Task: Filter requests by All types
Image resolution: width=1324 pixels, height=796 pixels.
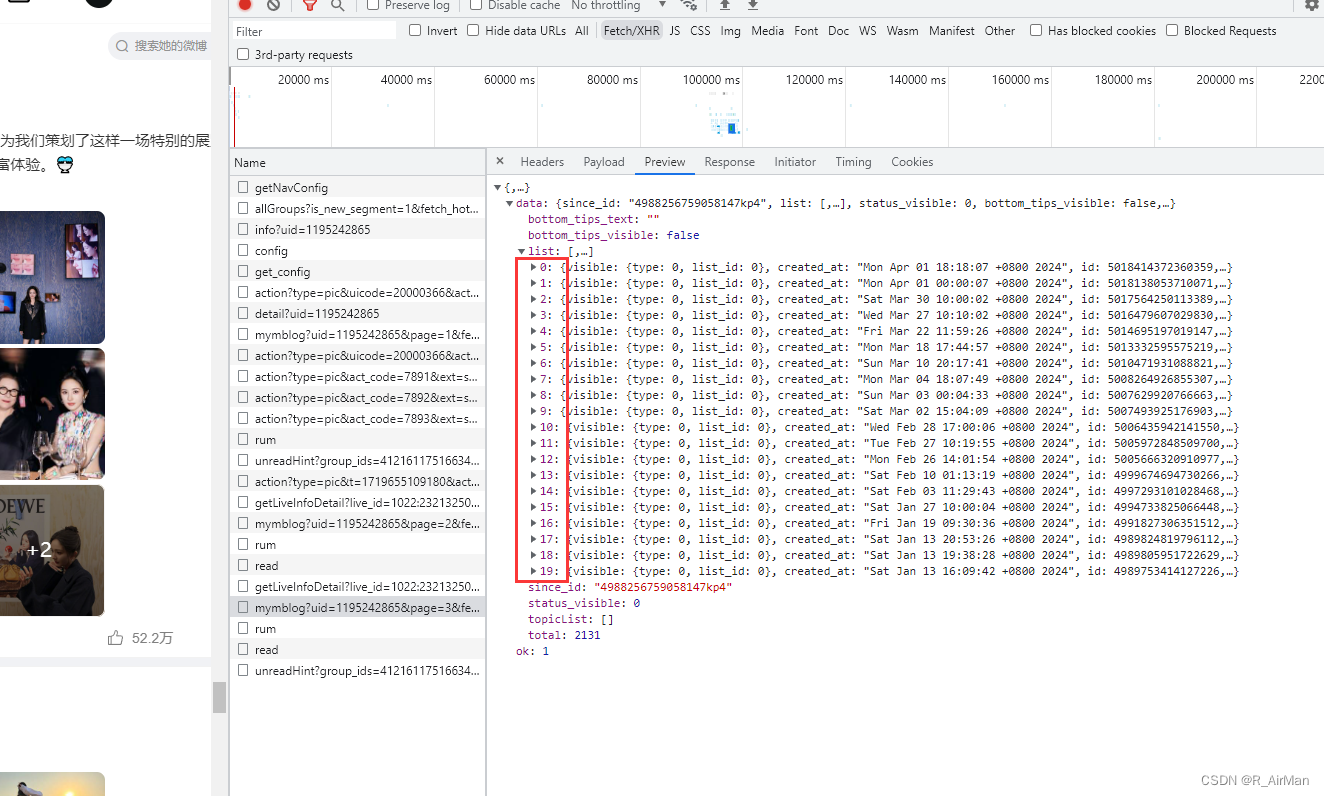Action: click(582, 31)
